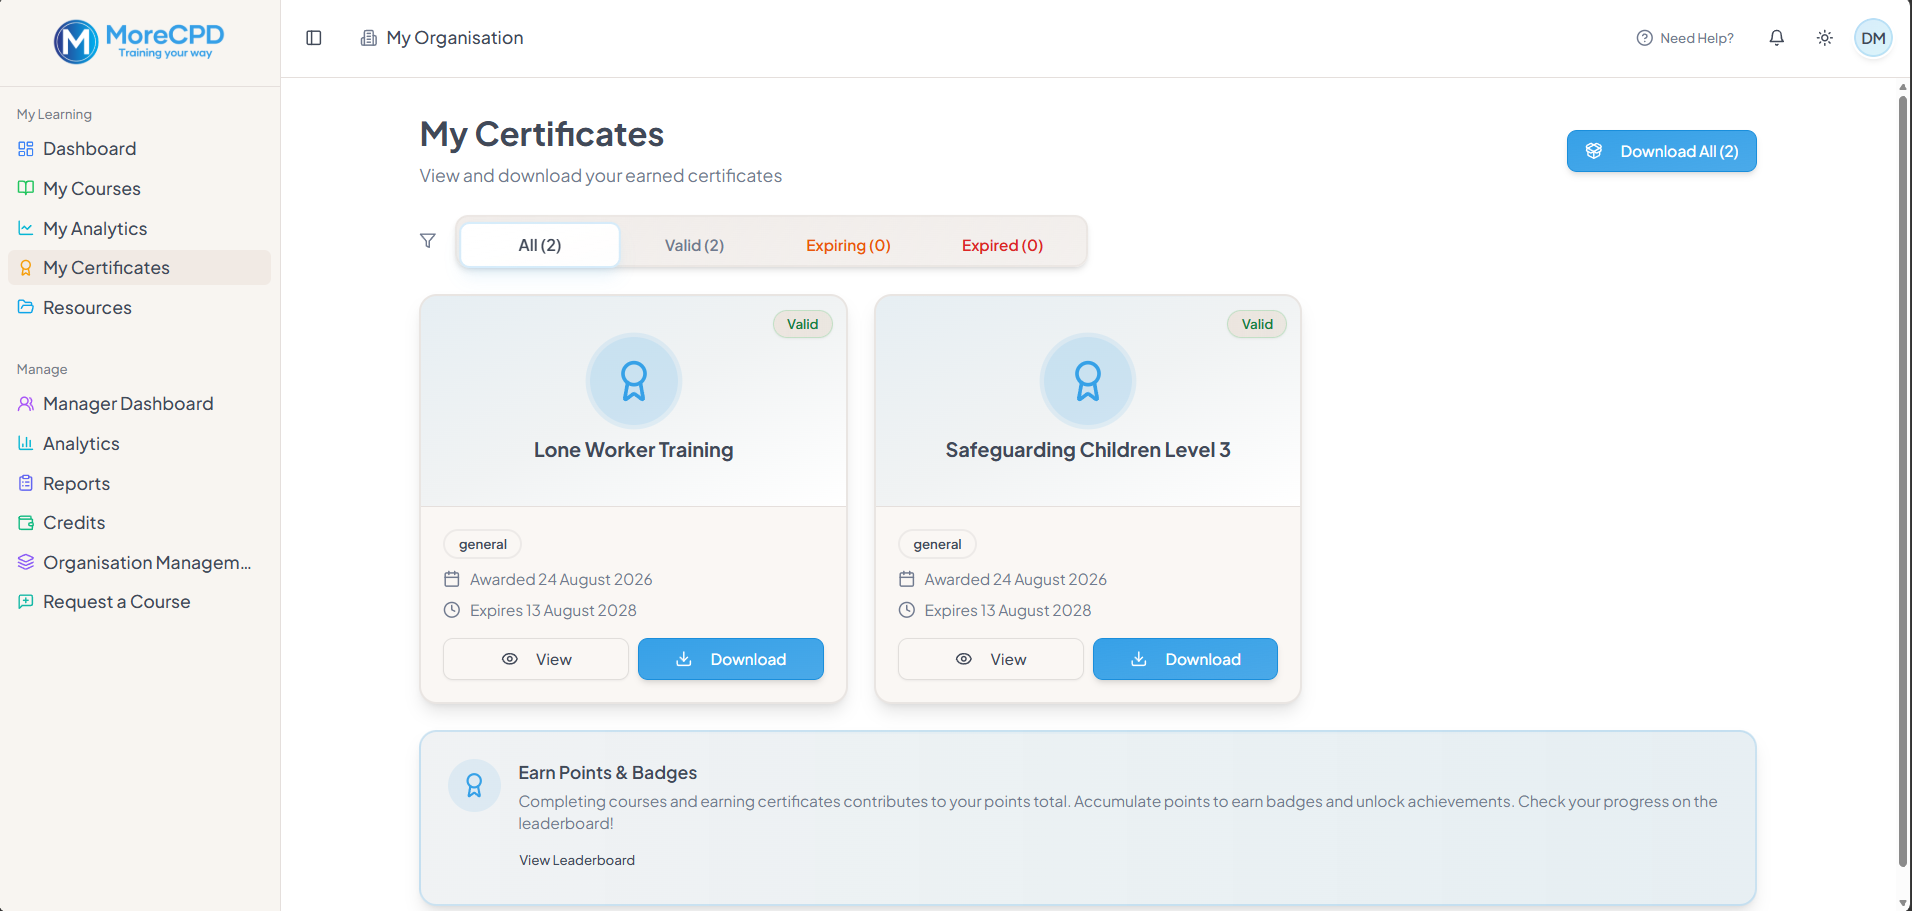
Task: Click Lone Worker Training title
Action: pyautogui.click(x=634, y=450)
